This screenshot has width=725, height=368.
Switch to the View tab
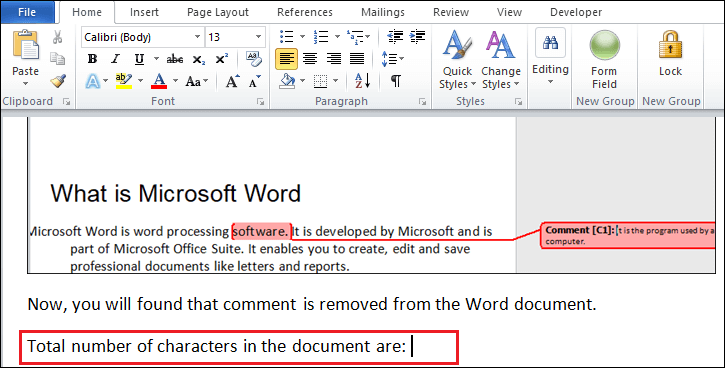(x=510, y=12)
